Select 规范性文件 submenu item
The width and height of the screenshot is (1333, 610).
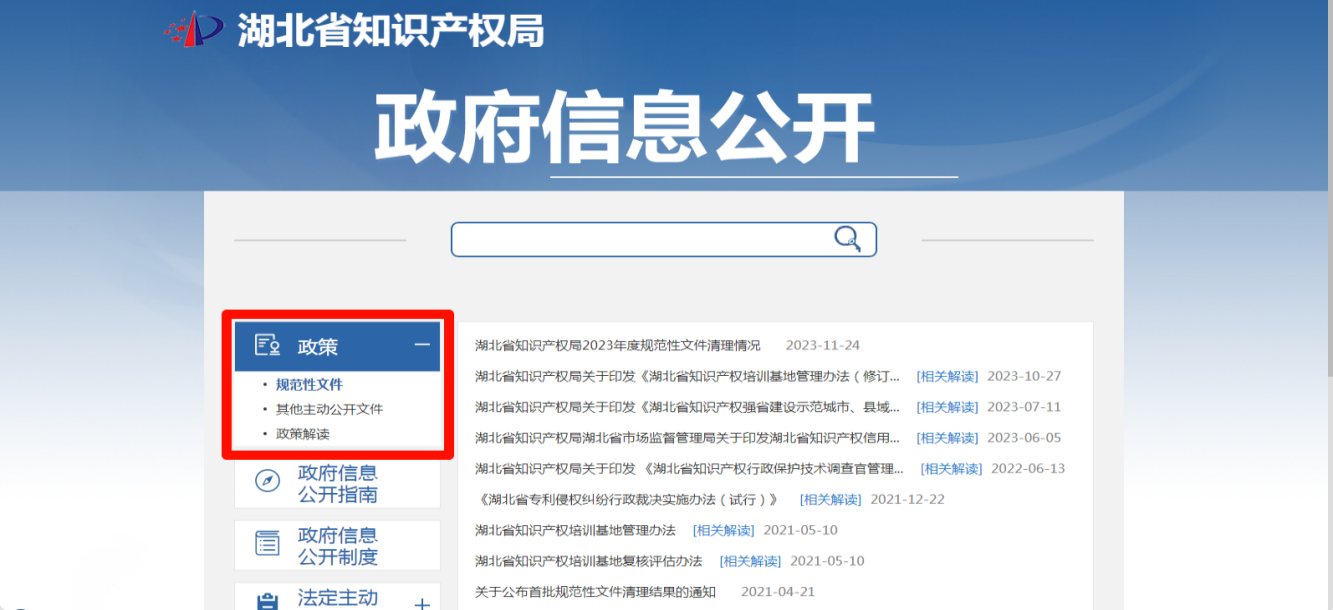coord(309,384)
